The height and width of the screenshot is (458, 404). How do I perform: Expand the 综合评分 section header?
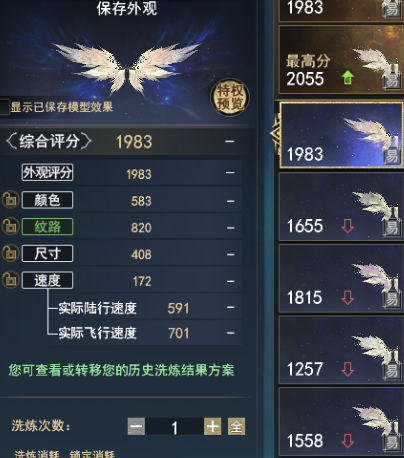pyautogui.click(x=49, y=141)
